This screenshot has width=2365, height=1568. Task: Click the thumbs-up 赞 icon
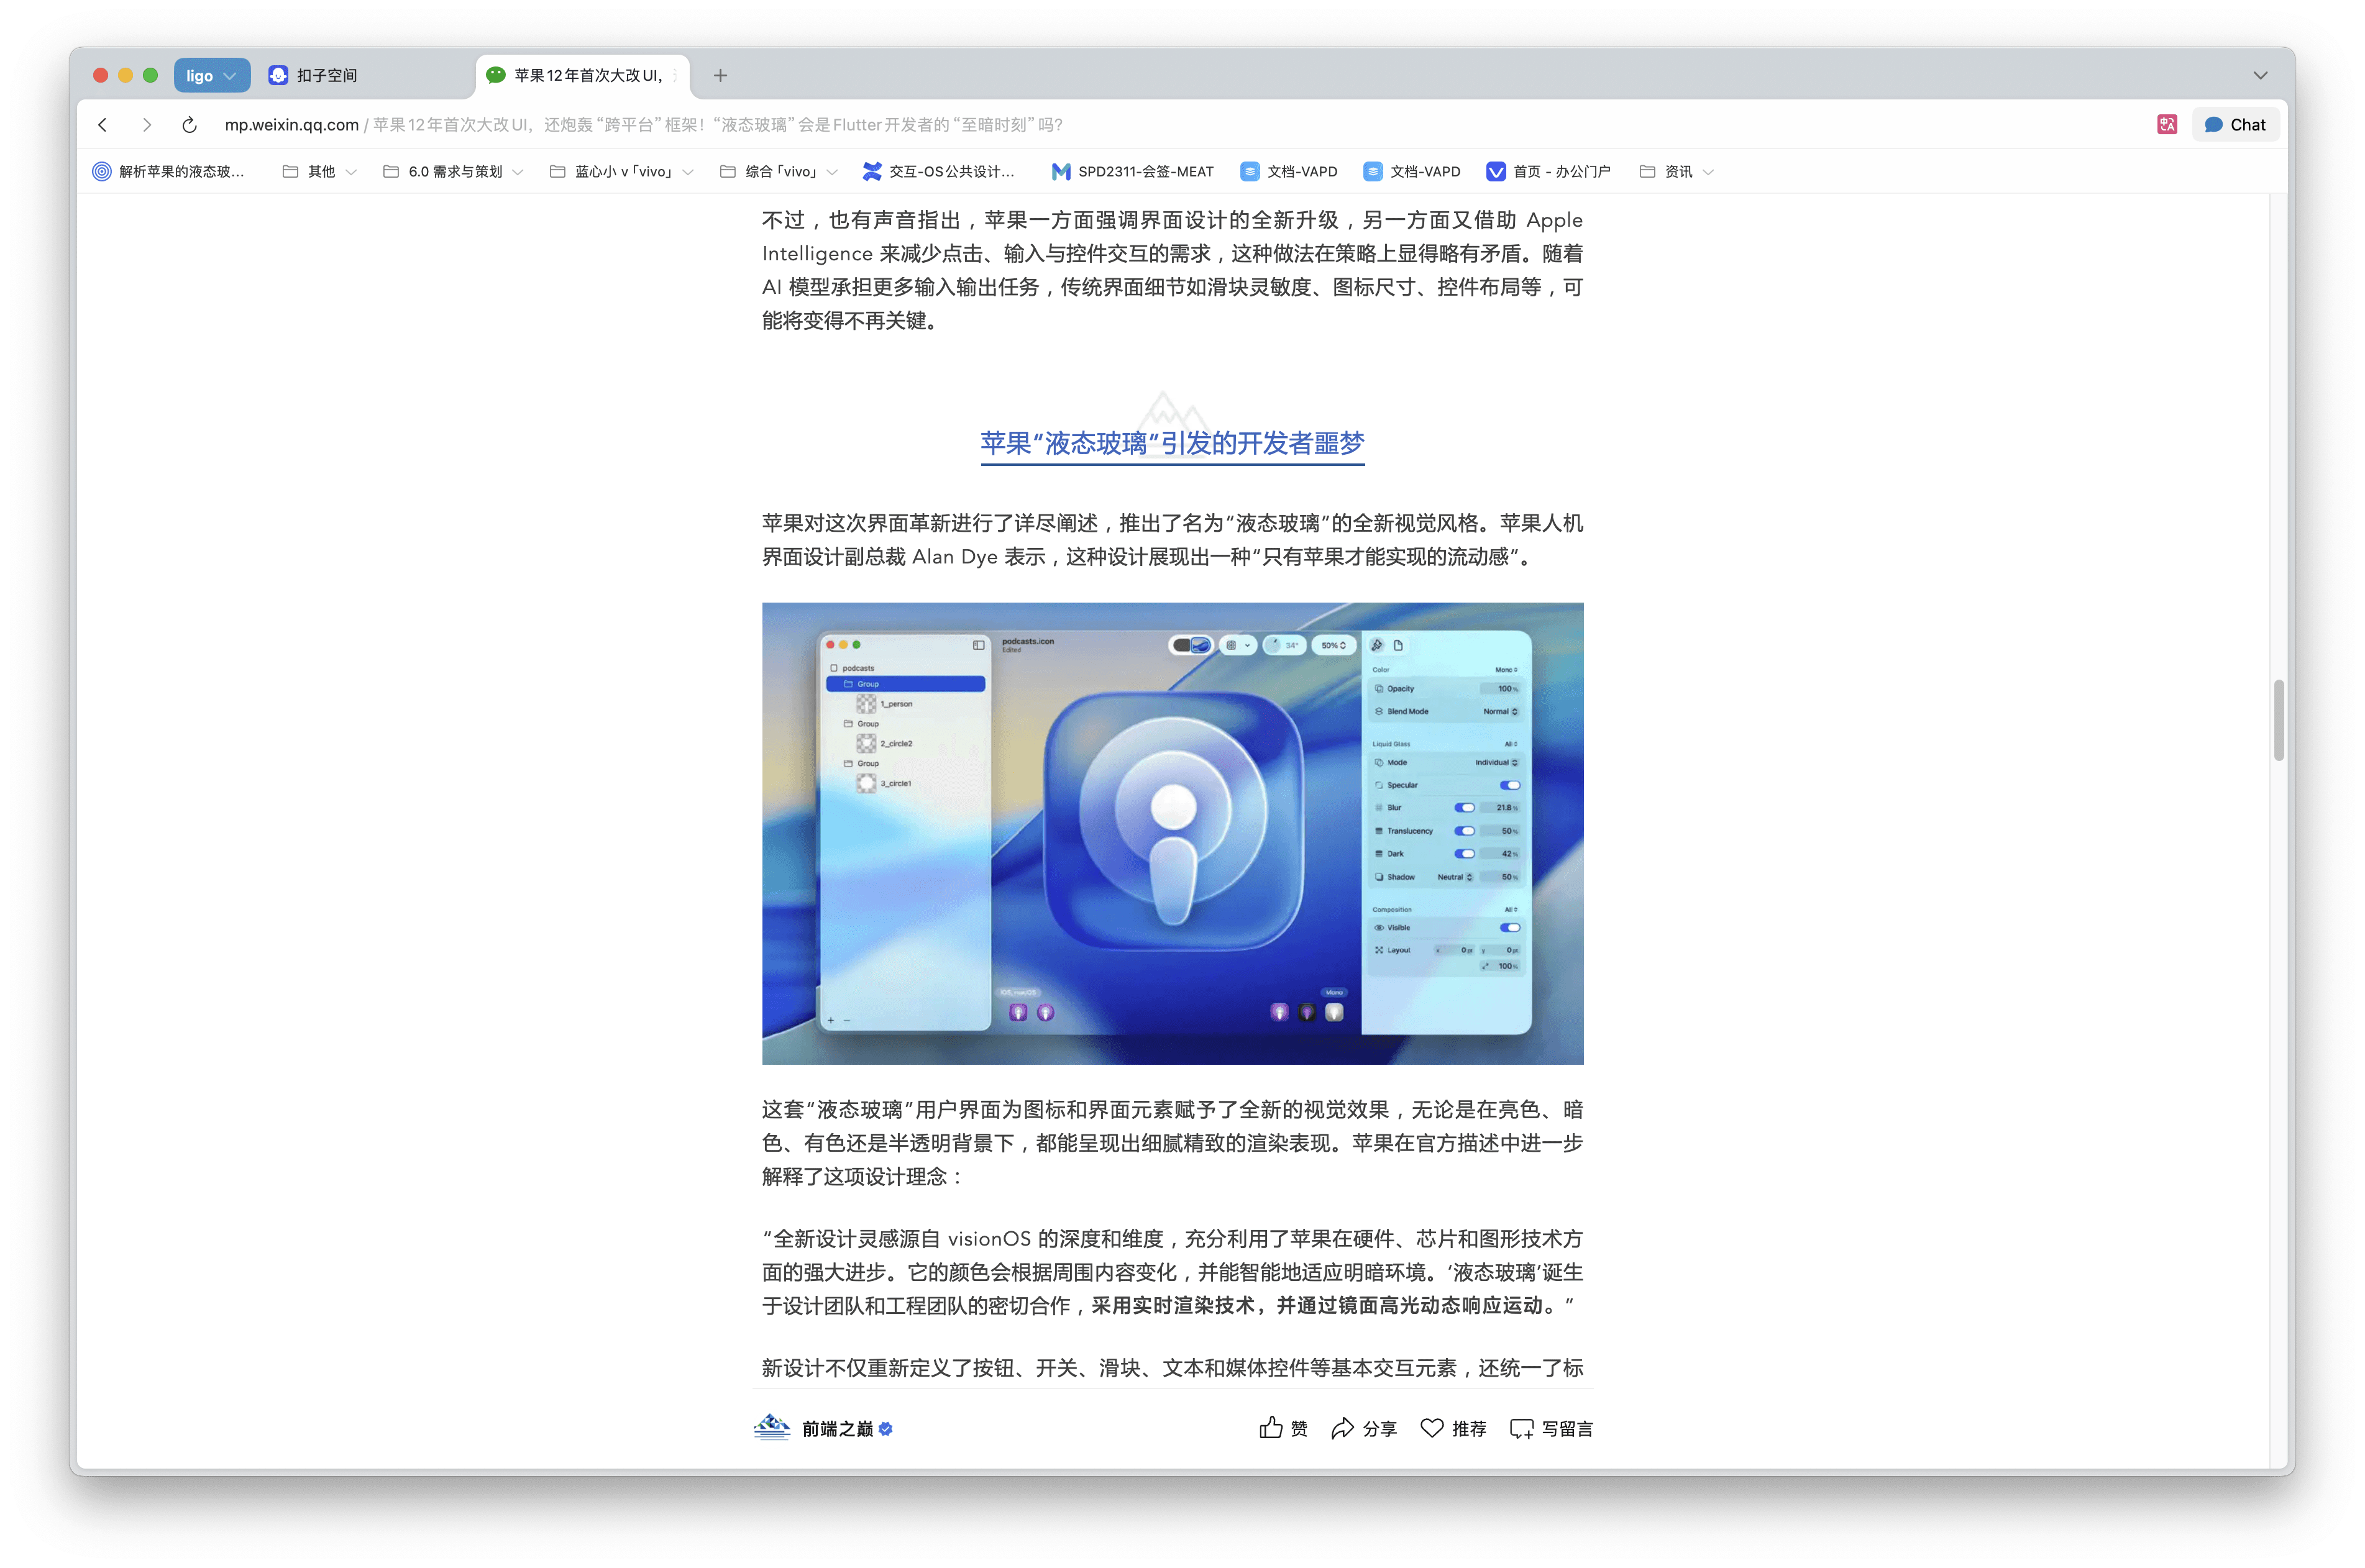(1270, 1428)
